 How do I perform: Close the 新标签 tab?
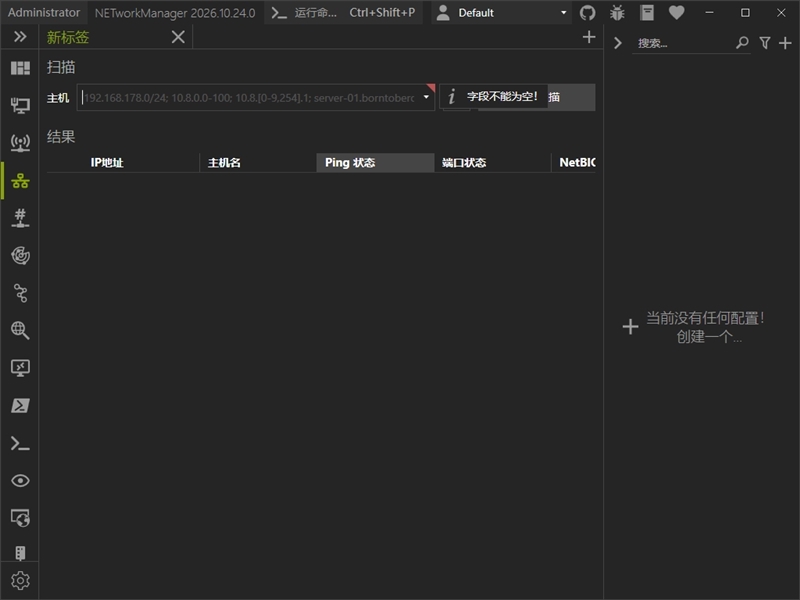pyautogui.click(x=178, y=37)
